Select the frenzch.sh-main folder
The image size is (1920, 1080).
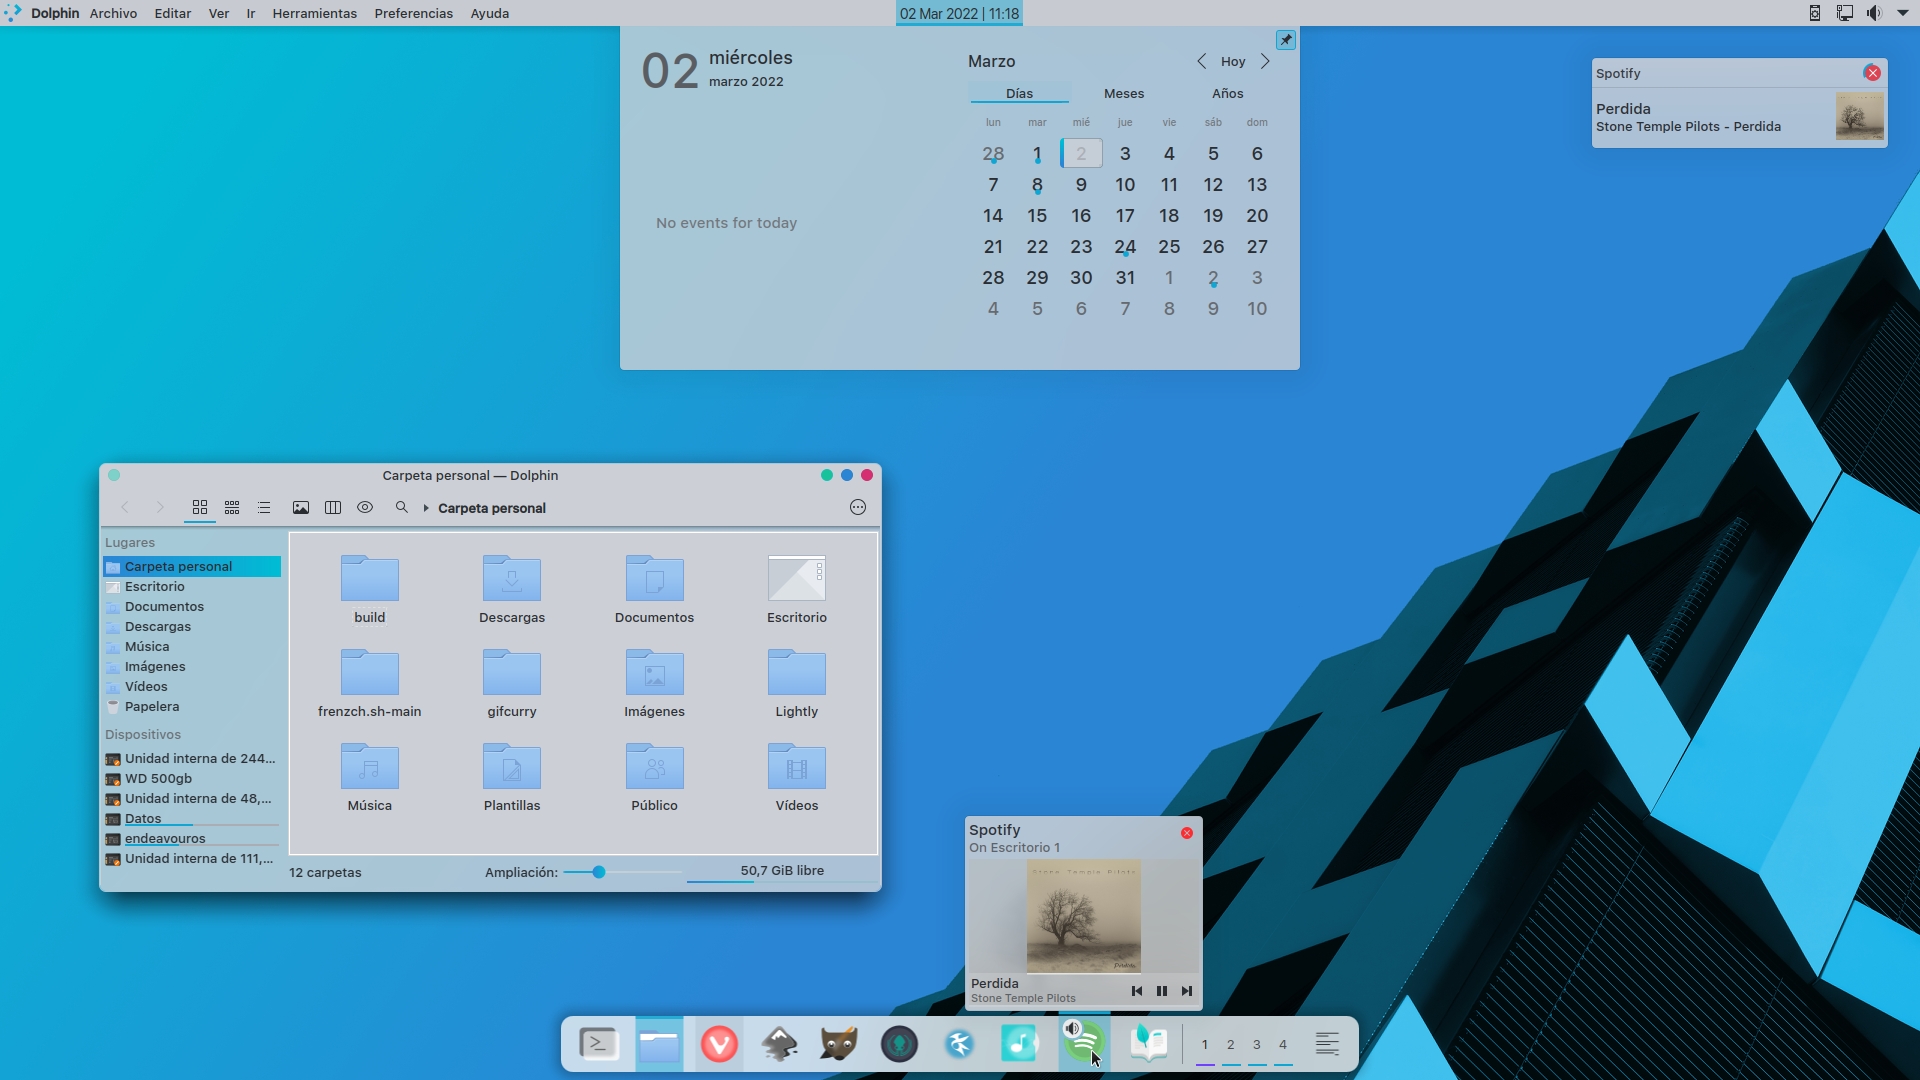click(x=370, y=683)
